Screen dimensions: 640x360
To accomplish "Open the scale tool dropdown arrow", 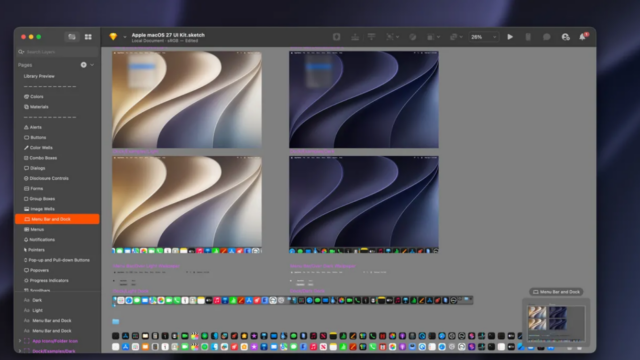I will pos(397,37).
